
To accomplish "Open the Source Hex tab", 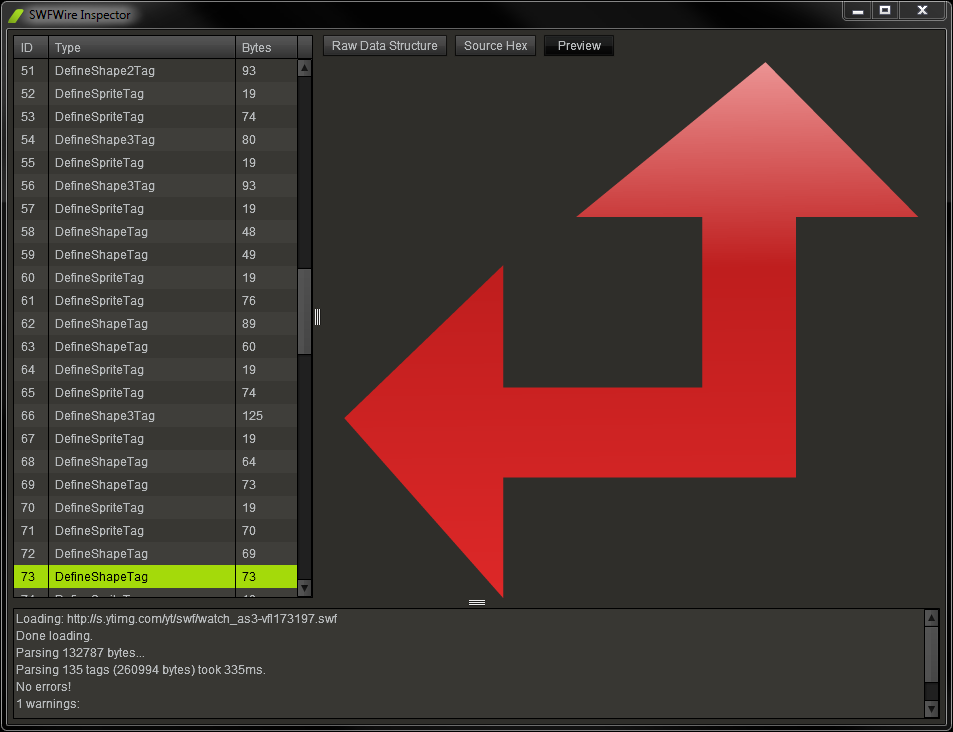I will (495, 46).
